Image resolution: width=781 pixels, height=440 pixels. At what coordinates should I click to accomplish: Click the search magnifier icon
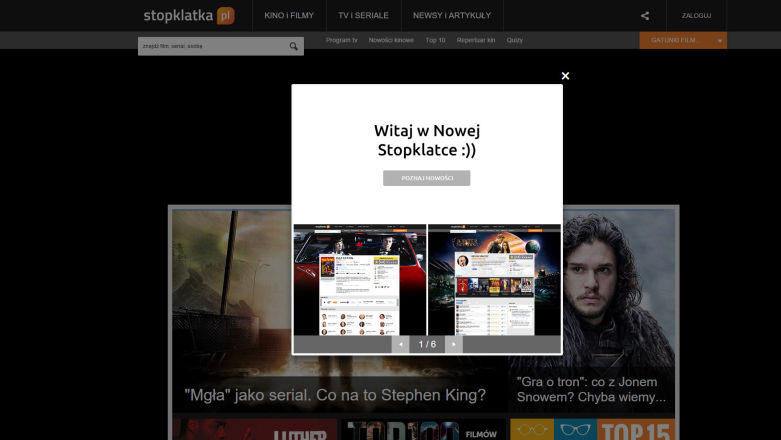294,46
